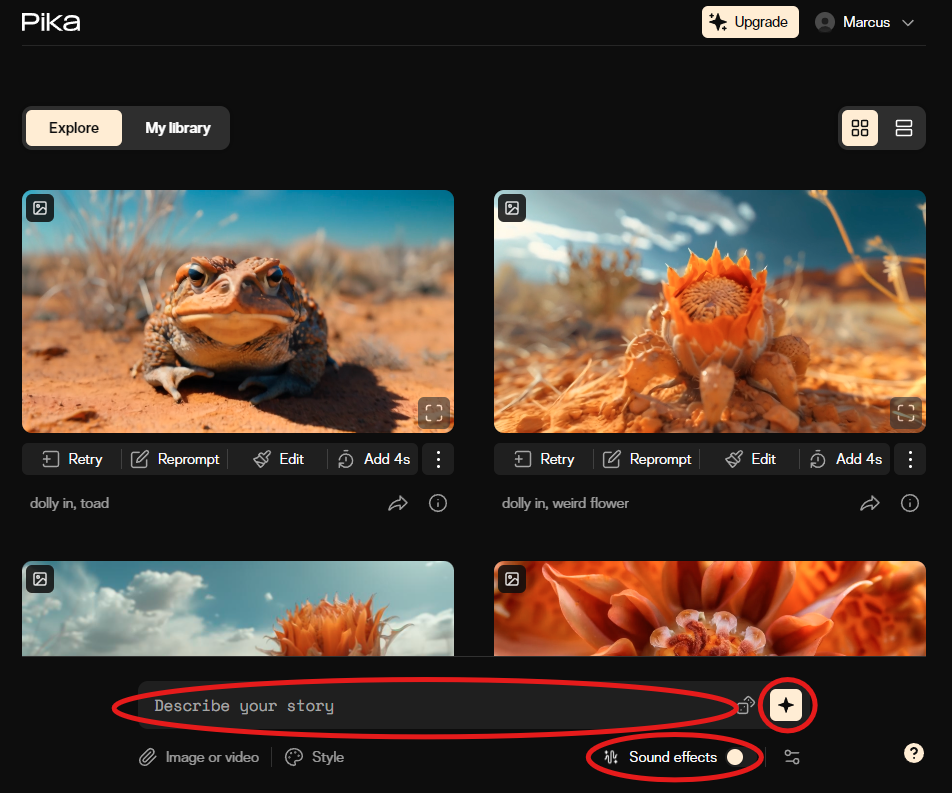Open the orange petals close-up thumbnail

point(709,608)
